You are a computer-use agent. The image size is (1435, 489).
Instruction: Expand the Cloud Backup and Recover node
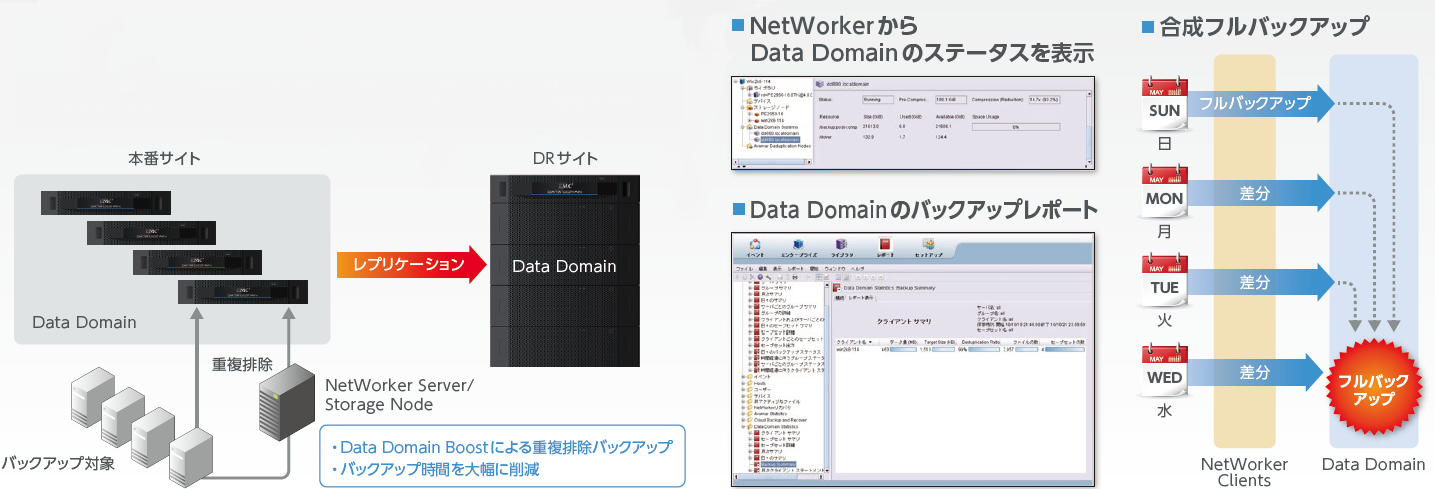(x=743, y=420)
